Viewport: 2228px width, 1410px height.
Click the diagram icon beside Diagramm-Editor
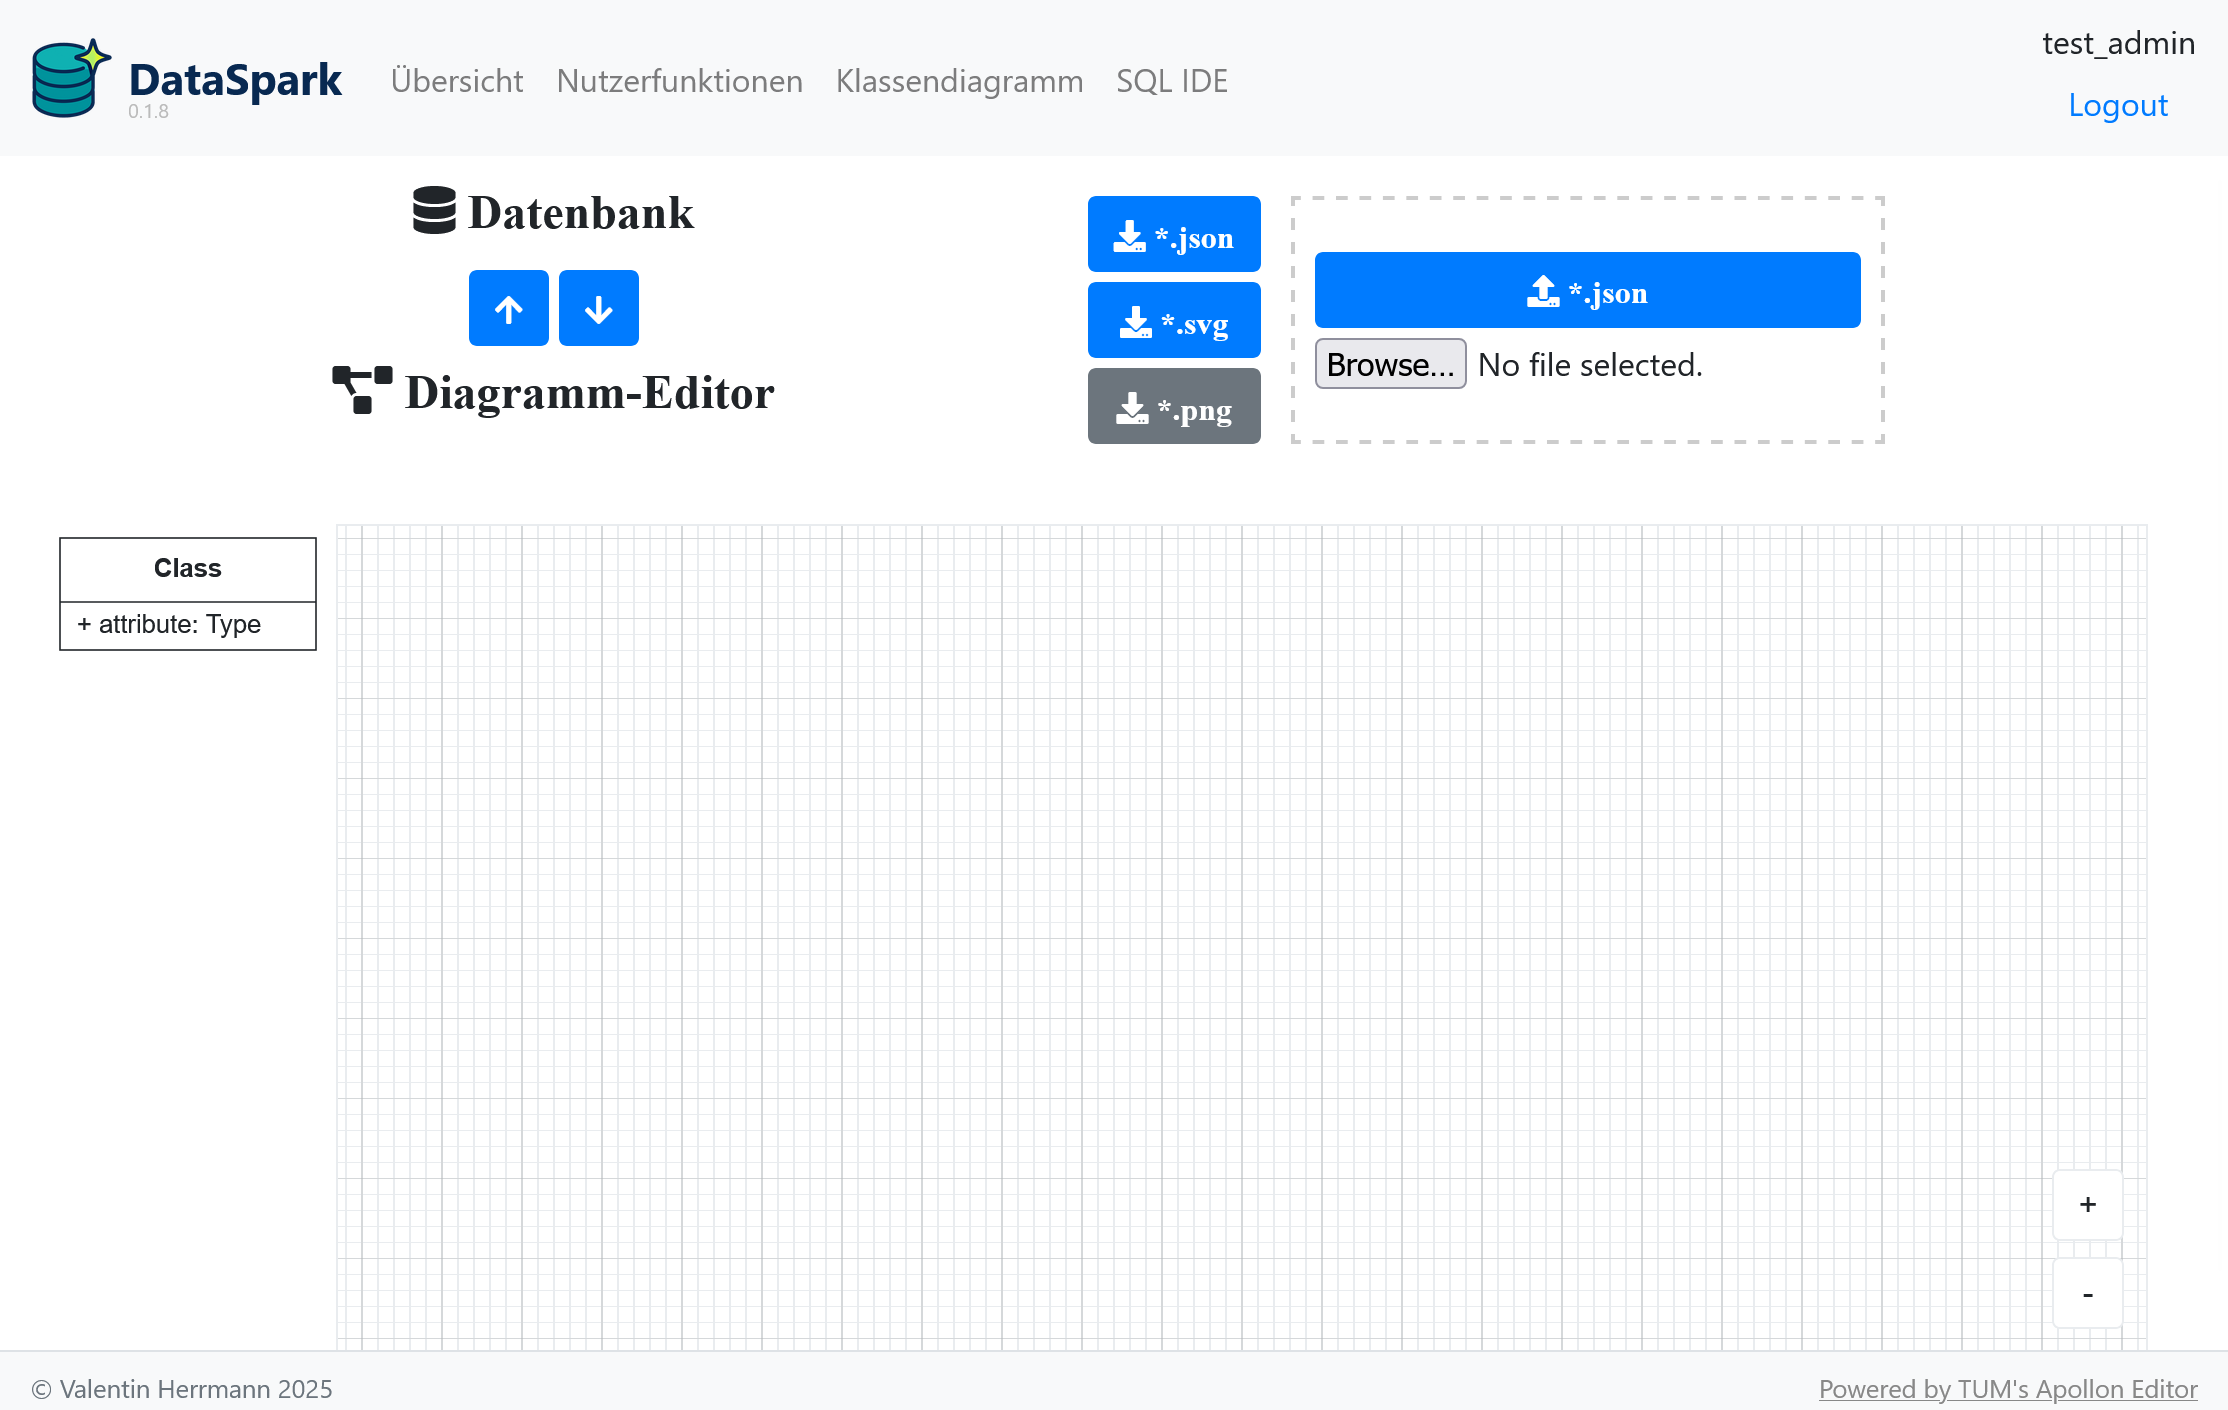(x=362, y=390)
